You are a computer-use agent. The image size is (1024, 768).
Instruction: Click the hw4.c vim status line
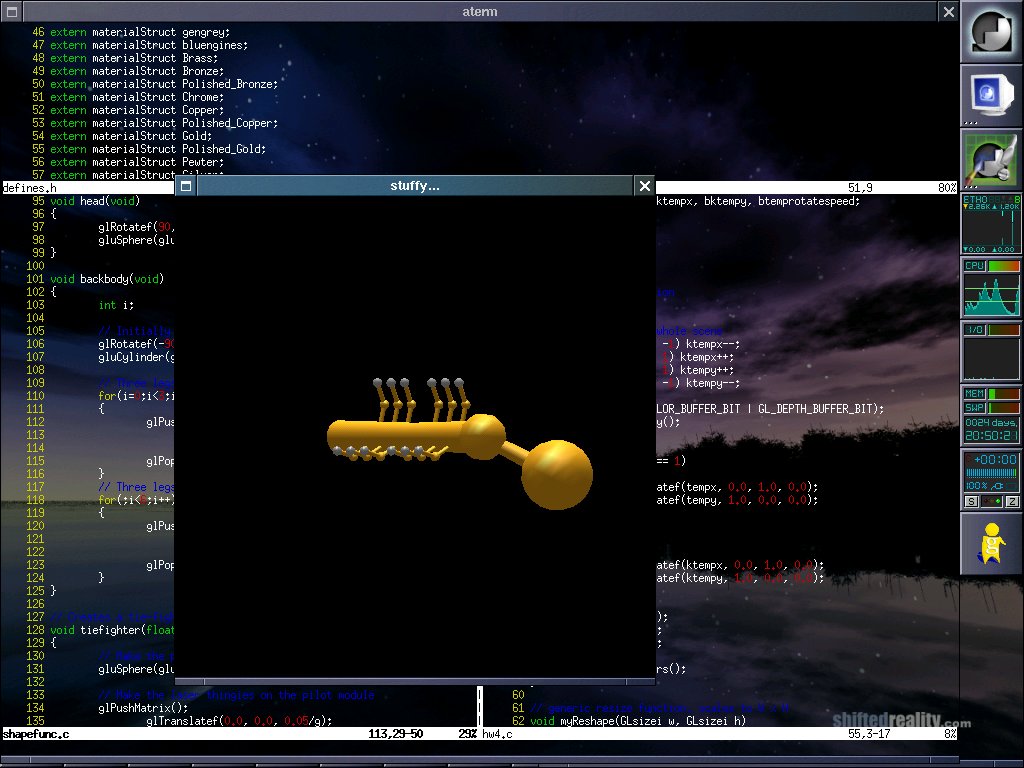tap(719, 734)
